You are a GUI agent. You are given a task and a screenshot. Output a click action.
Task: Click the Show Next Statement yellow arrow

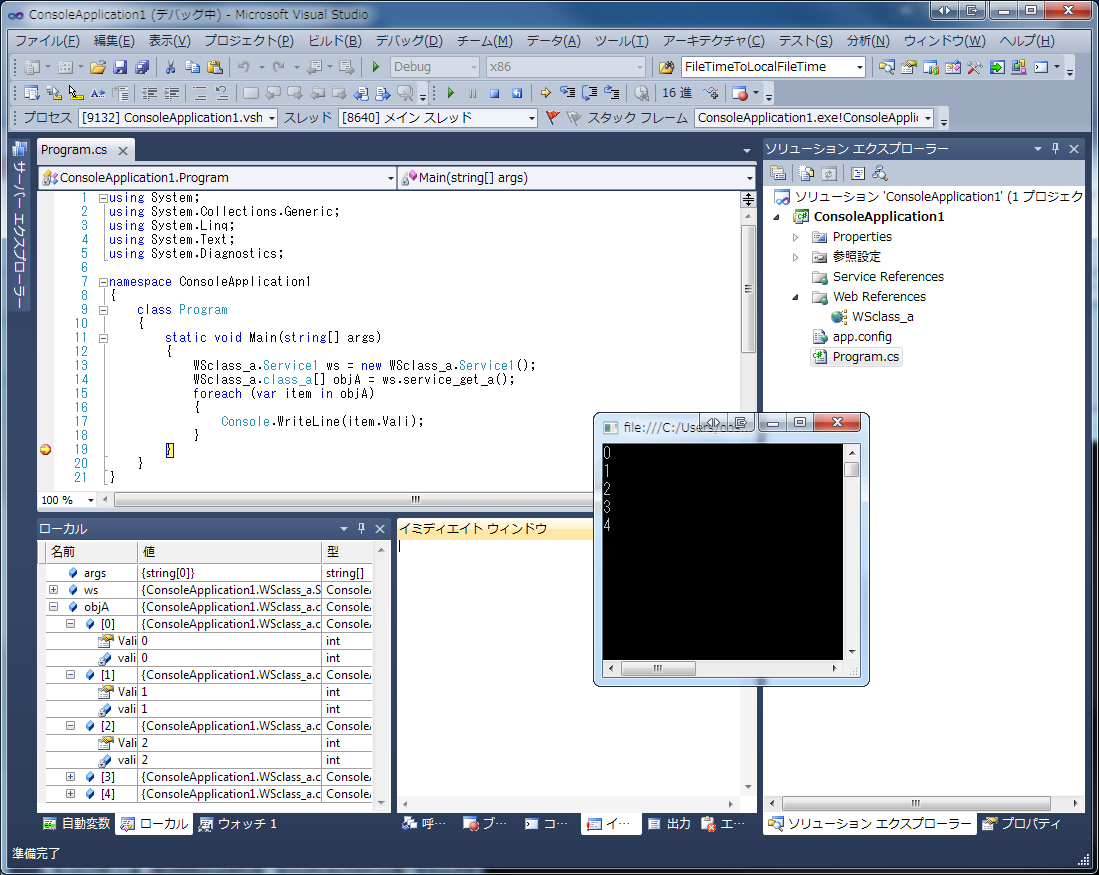pos(545,93)
